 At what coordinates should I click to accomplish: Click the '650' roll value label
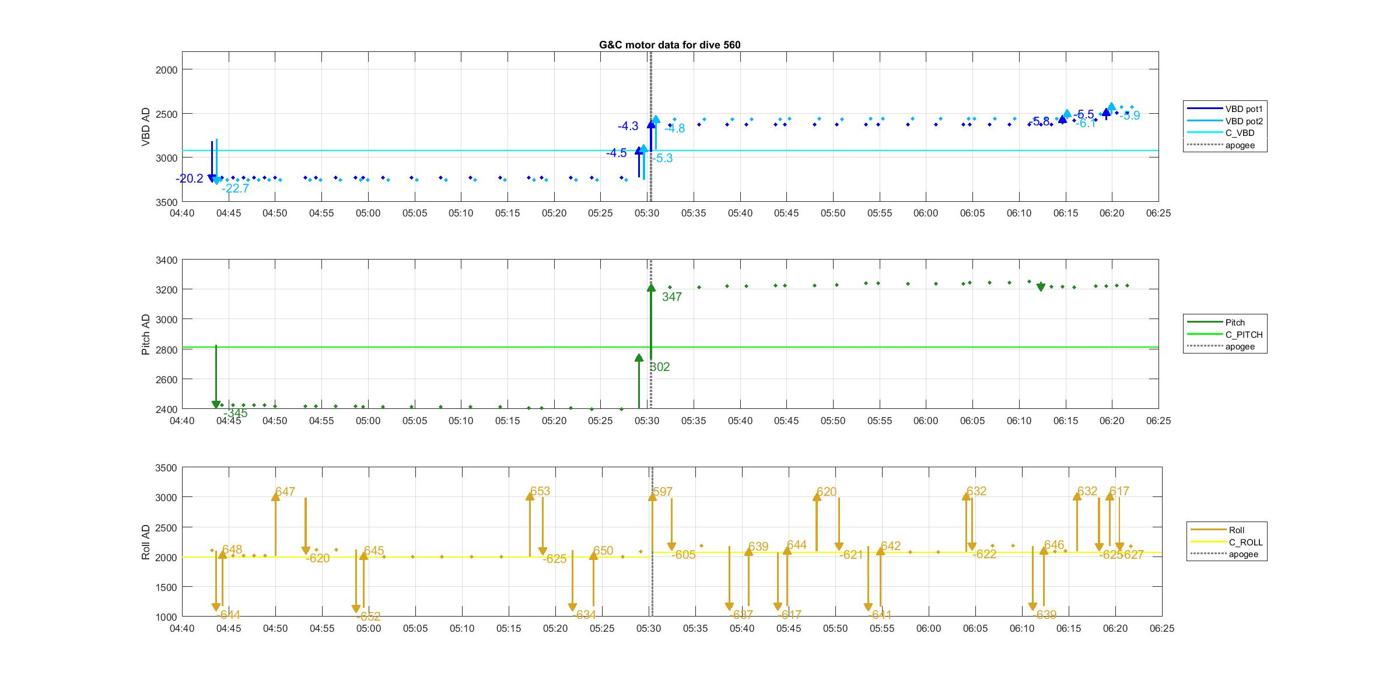(603, 551)
